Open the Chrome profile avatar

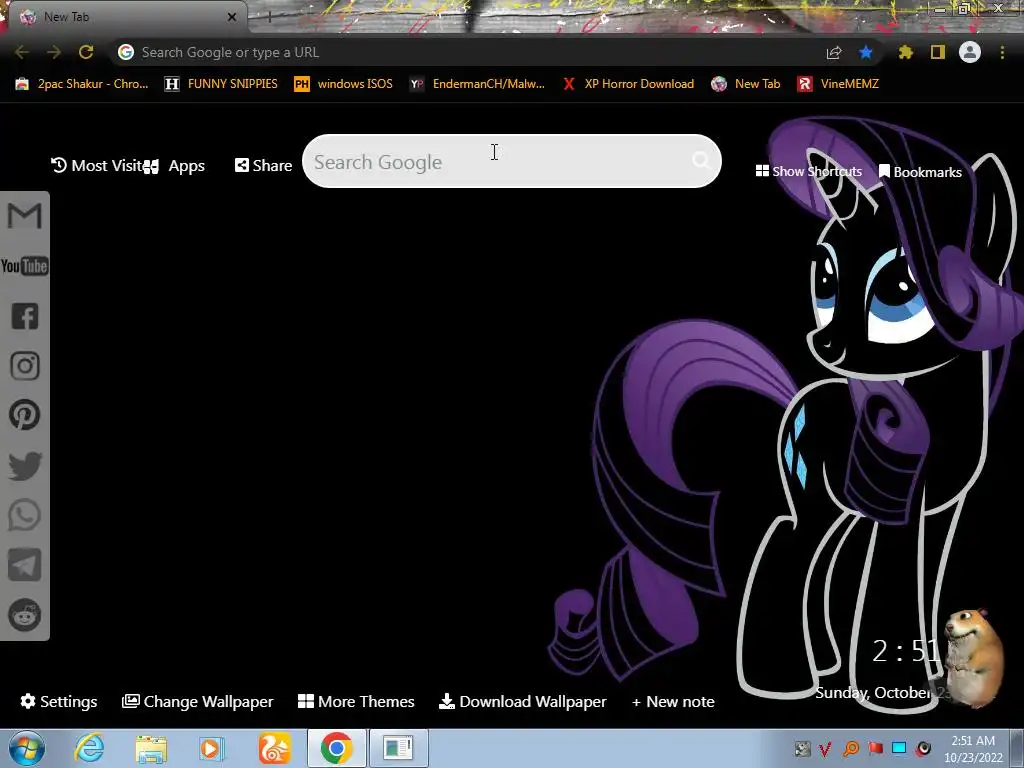970,52
